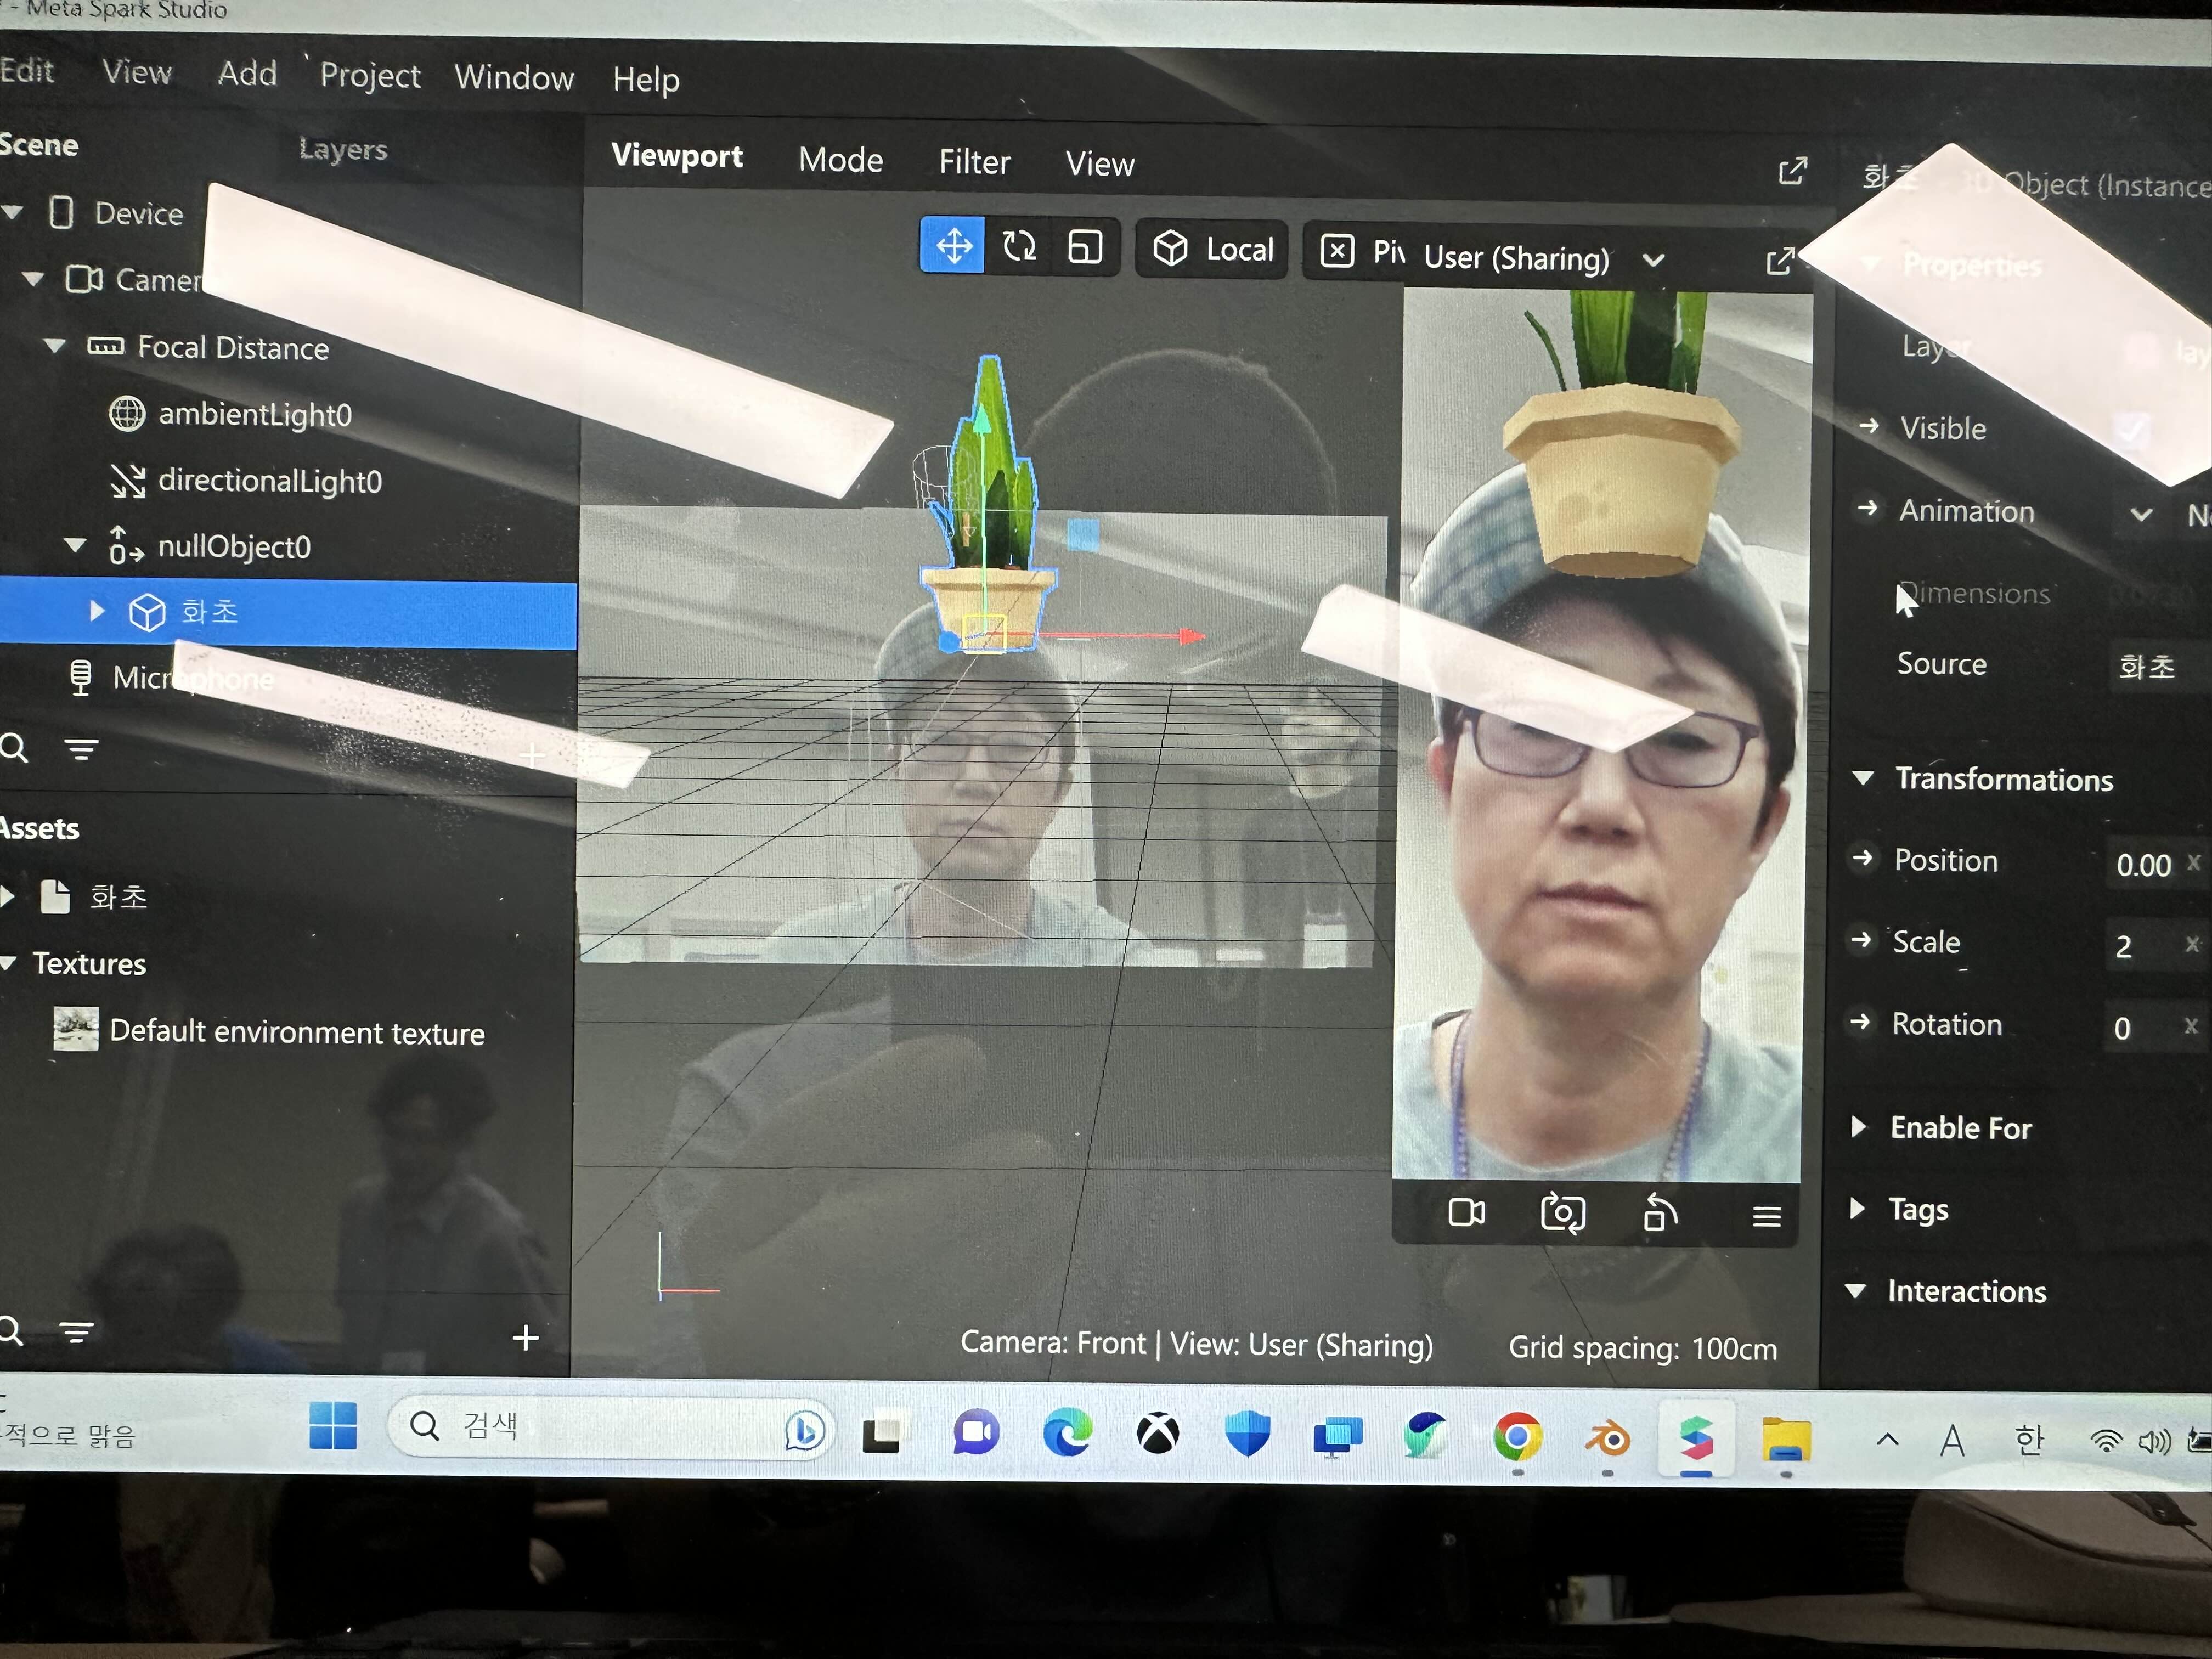2212x1659 pixels.
Task: Select the Default environment texture thumbnail
Action: (76, 1030)
